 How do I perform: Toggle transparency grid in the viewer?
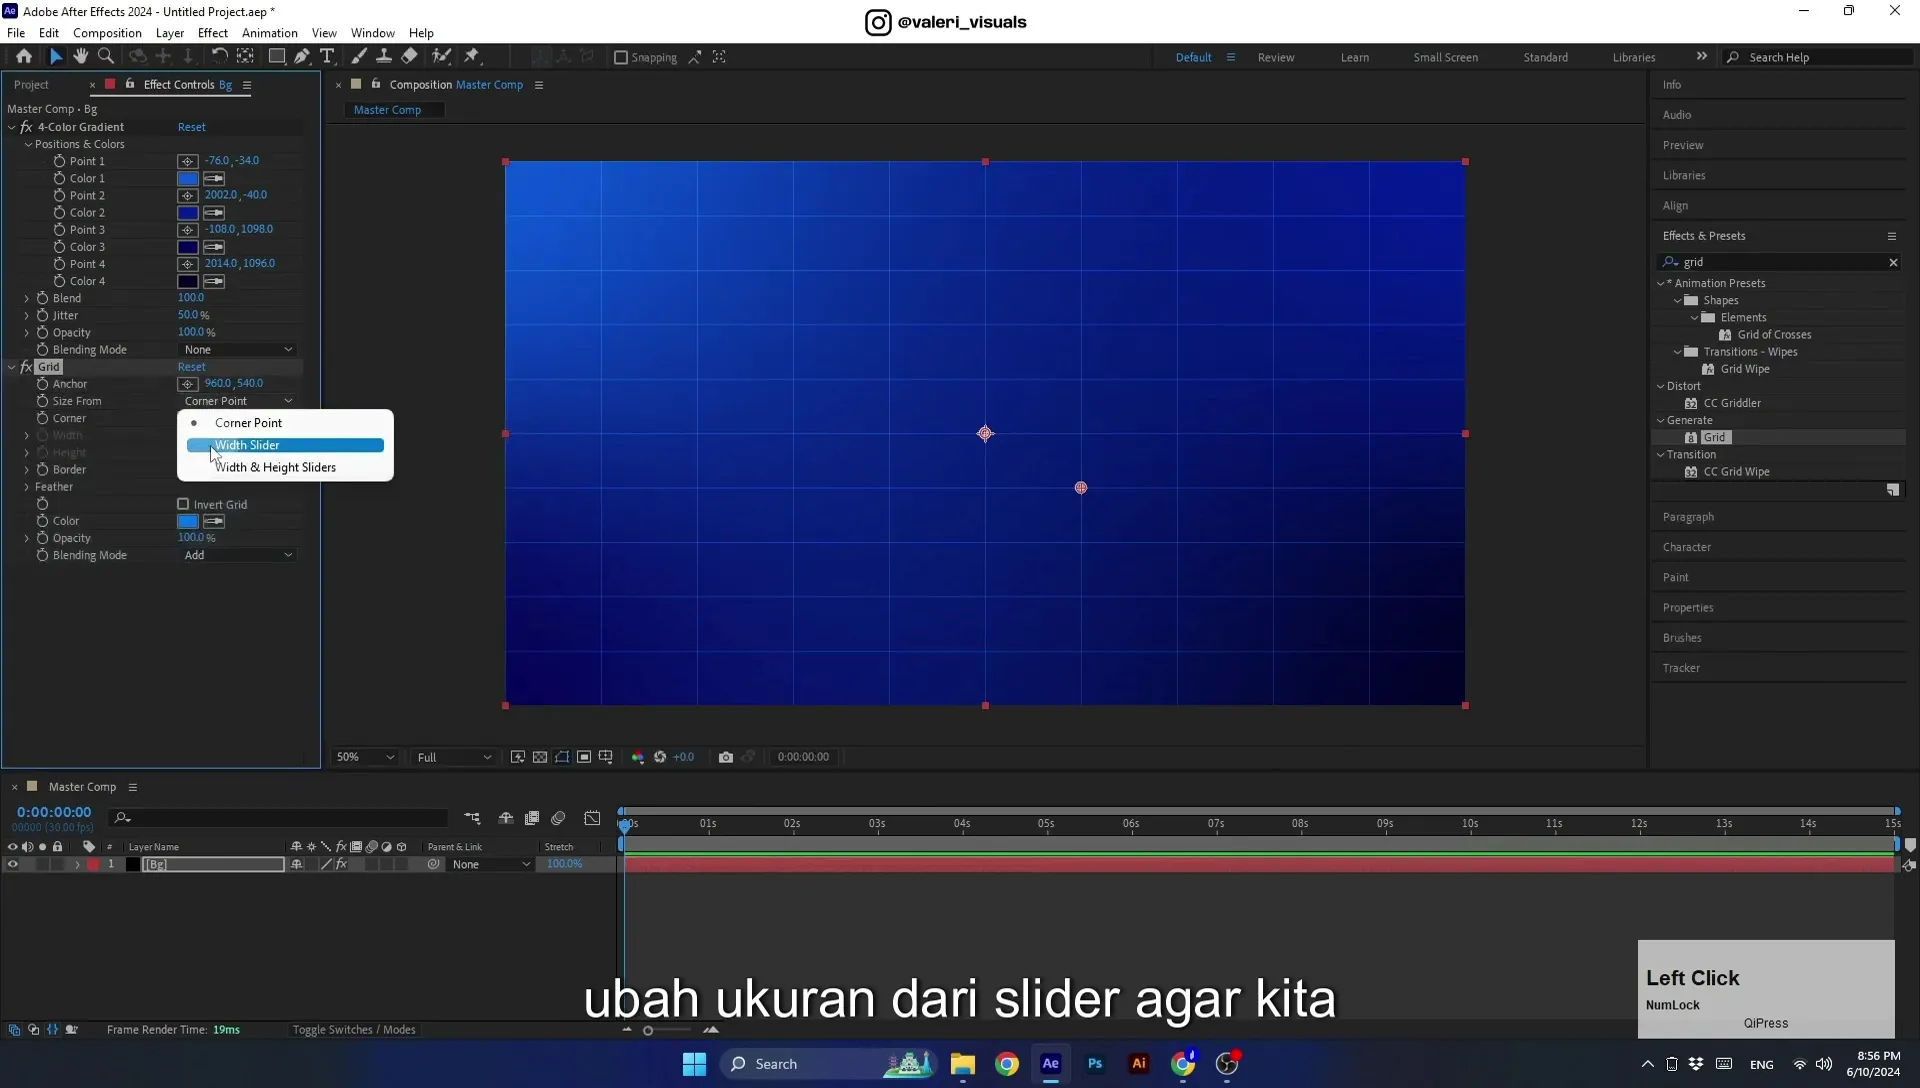click(540, 757)
